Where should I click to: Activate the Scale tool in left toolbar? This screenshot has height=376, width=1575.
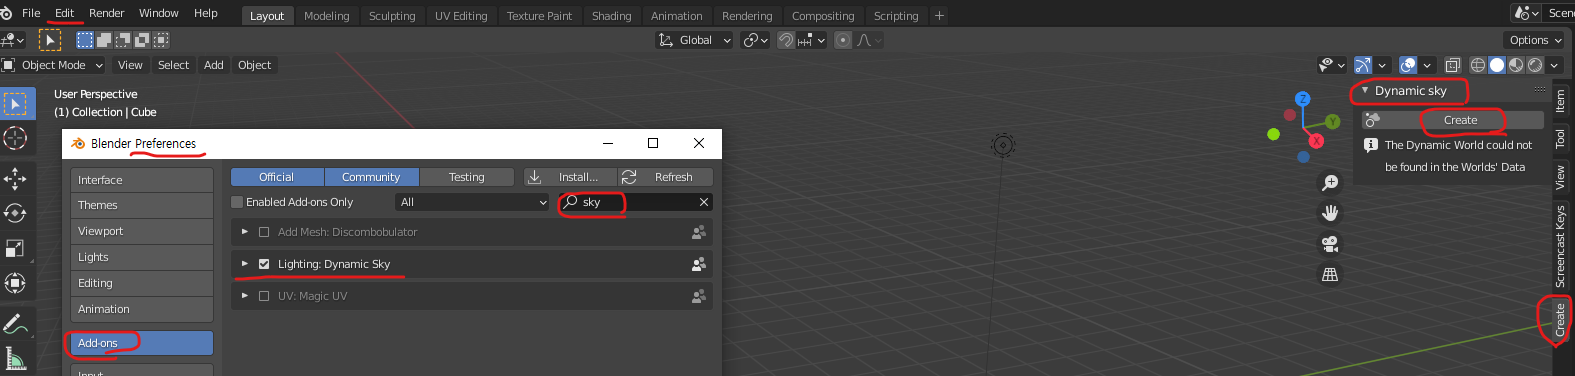pos(16,248)
